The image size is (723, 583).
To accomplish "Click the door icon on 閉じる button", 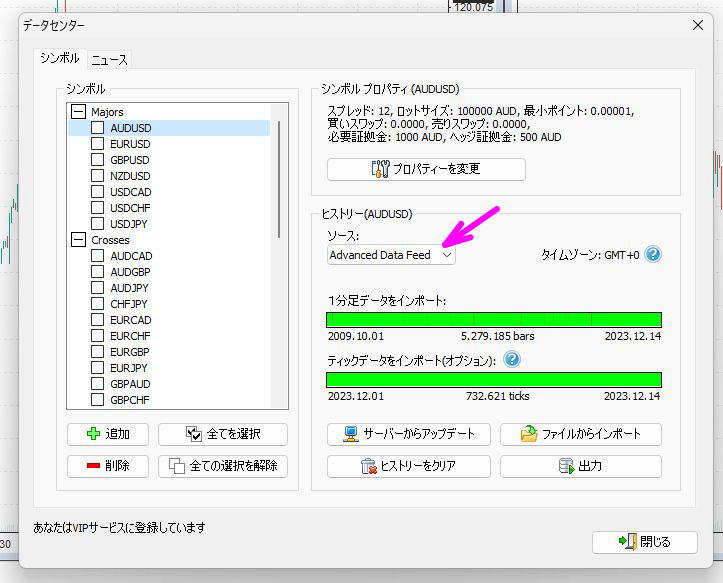I will pyautogui.click(x=628, y=541).
